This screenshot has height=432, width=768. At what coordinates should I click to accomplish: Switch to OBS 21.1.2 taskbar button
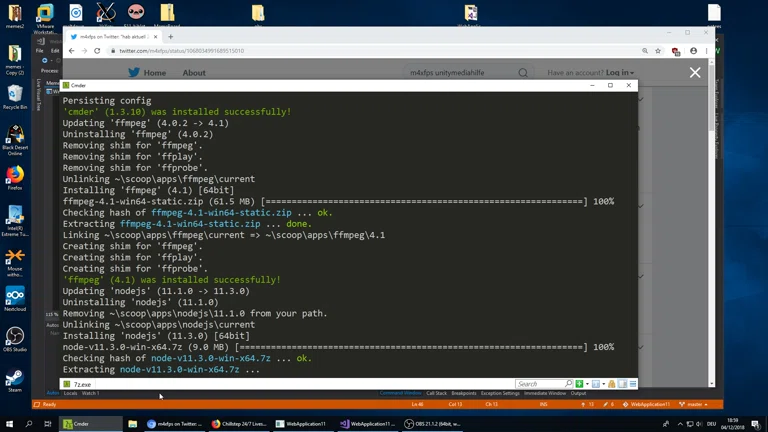point(433,424)
